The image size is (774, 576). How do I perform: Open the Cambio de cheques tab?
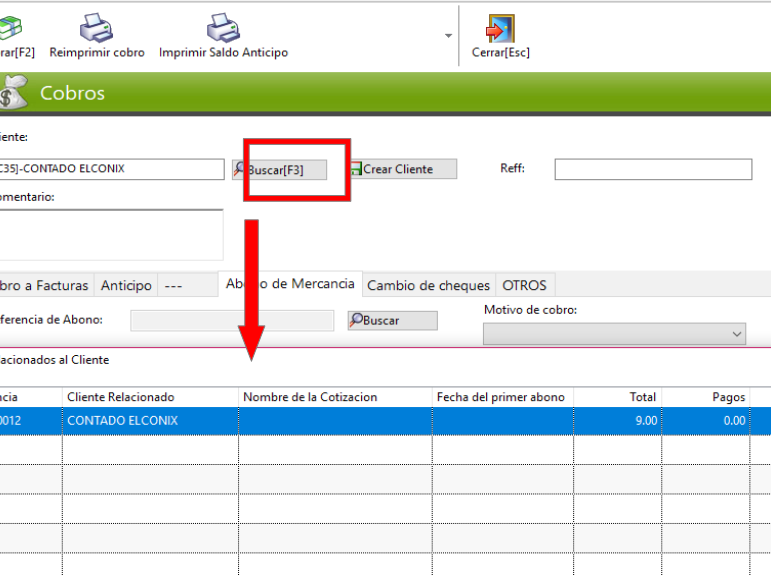[x=428, y=285]
